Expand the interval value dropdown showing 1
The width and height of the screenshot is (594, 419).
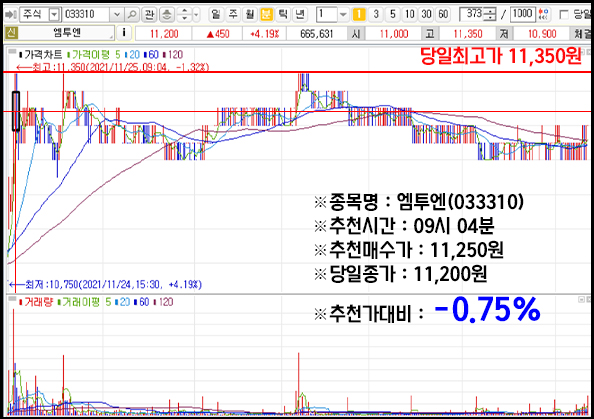pyautogui.click(x=343, y=15)
